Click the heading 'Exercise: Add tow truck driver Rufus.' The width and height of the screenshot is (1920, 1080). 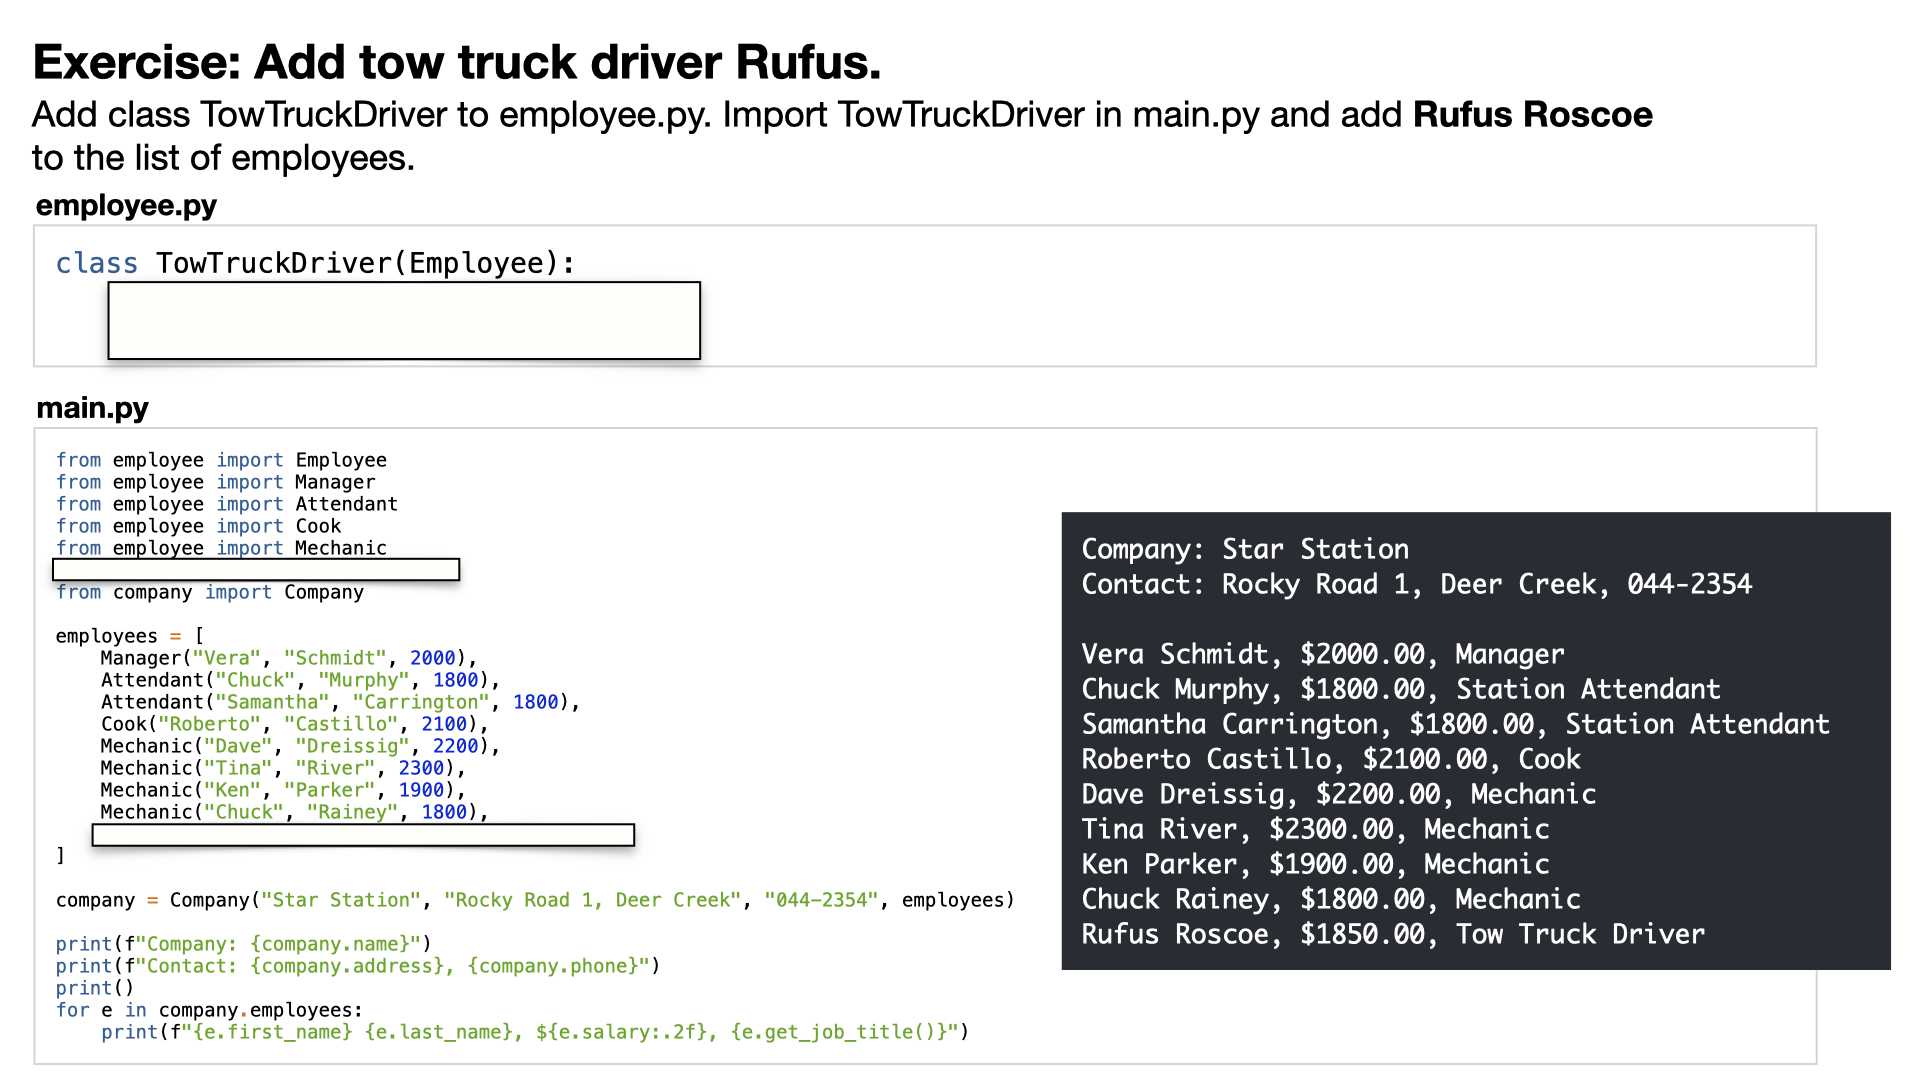[457, 62]
